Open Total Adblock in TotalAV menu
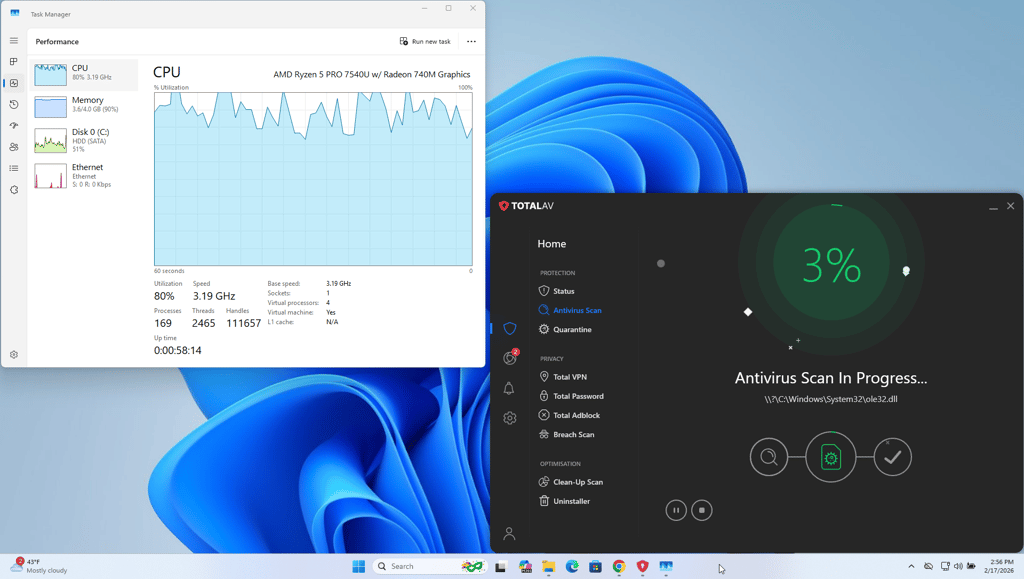Screen dimensions: 1024x579 coord(569,415)
